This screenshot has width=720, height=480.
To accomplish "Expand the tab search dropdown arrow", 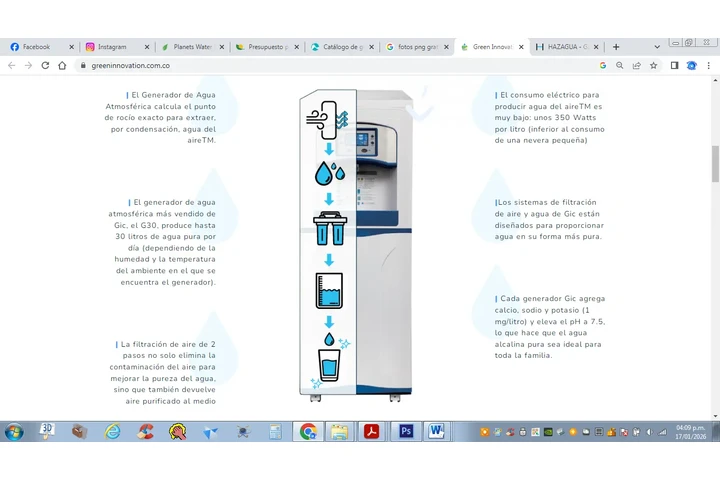I will [x=657, y=47].
